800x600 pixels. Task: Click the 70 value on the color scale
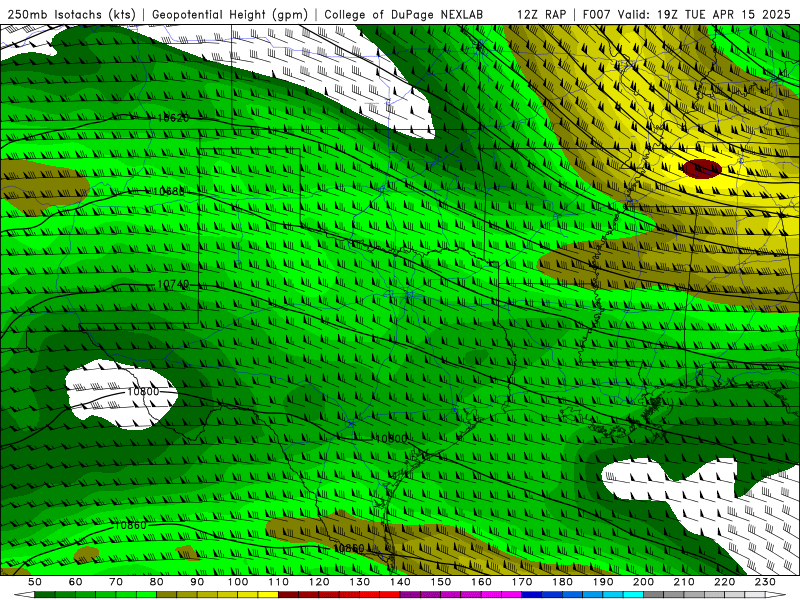pyautogui.click(x=116, y=582)
